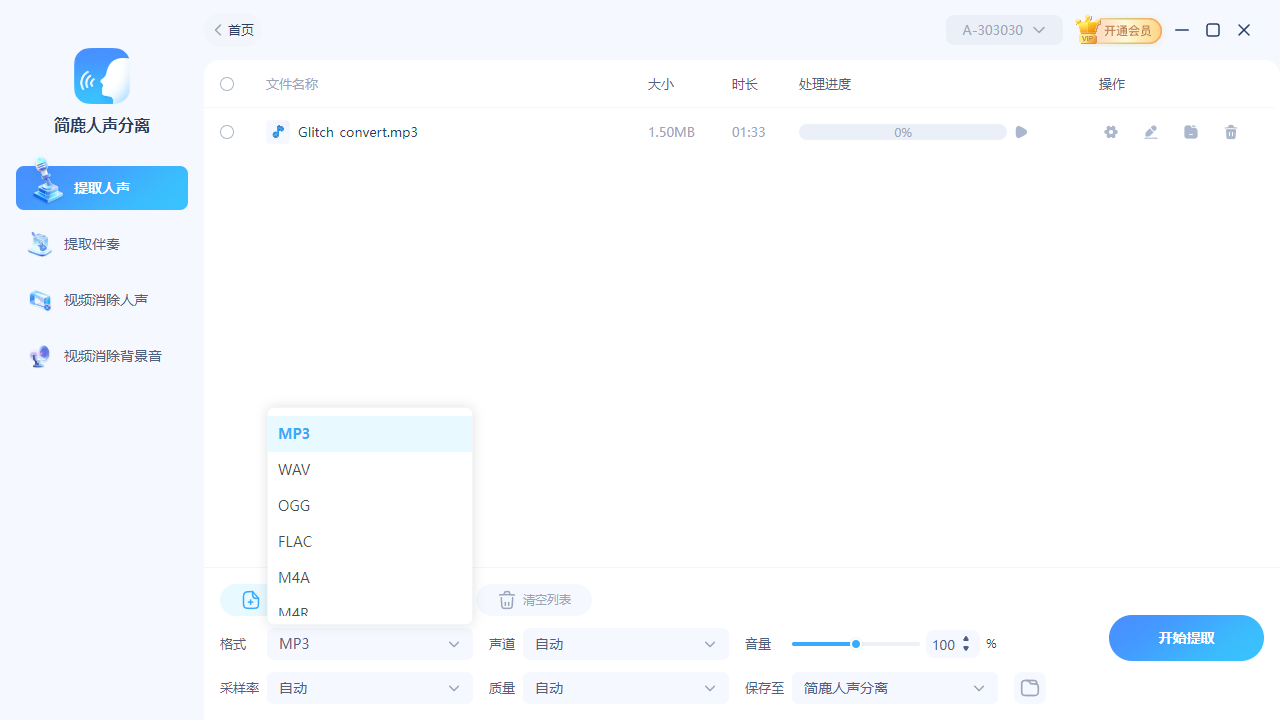Open the 提取伴奏 feature
Image resolution: width=1280 pixels, height=720 pixels.
[101, 243]
